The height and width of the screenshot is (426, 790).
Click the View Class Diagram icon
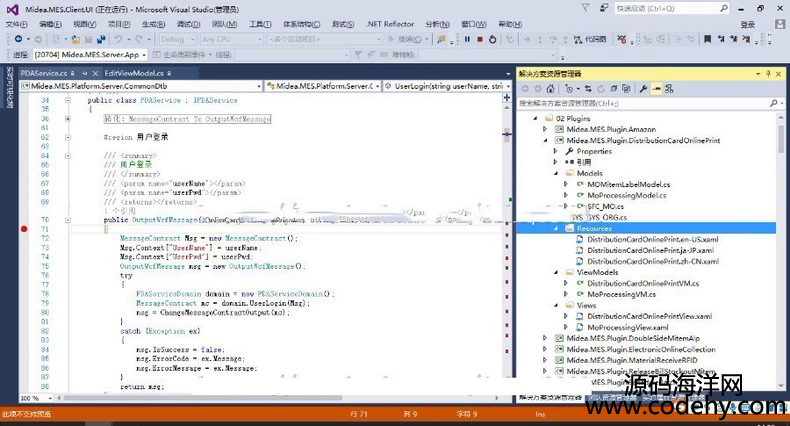(x=669, y=89)
